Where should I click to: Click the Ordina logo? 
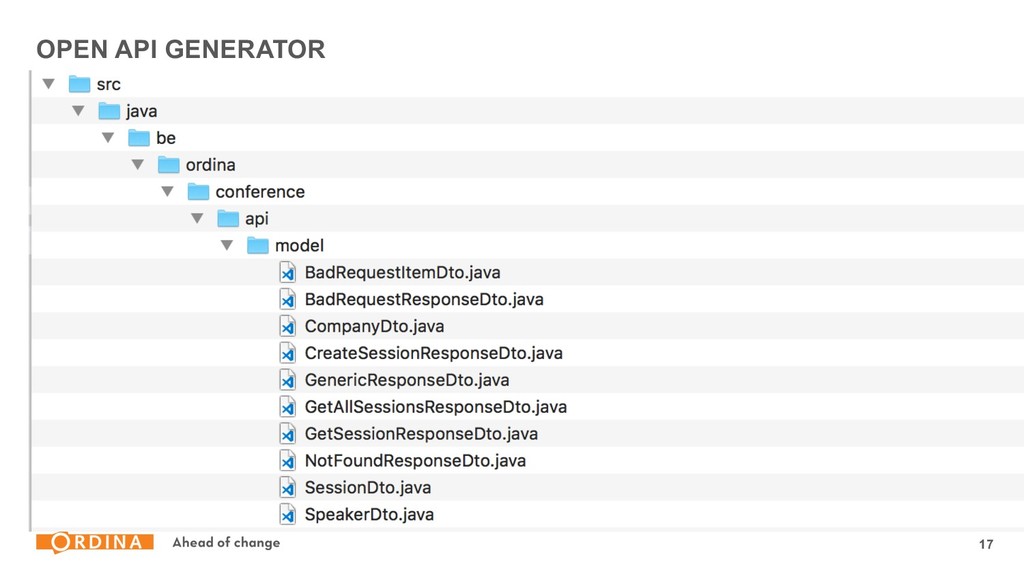(95, 542)
